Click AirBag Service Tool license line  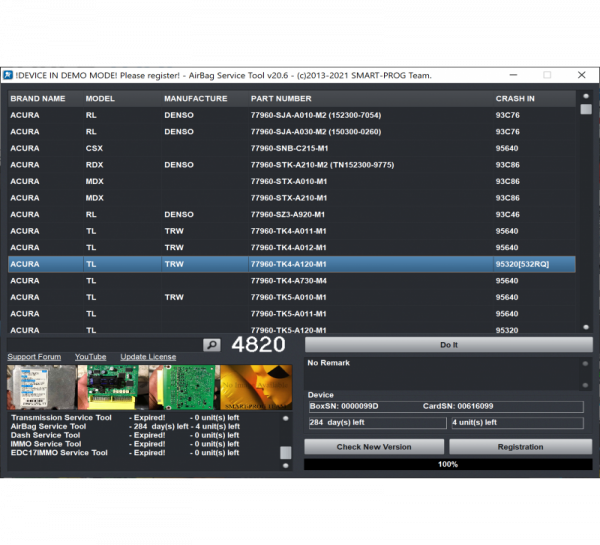pyautogui.click(x=125, y=426)
